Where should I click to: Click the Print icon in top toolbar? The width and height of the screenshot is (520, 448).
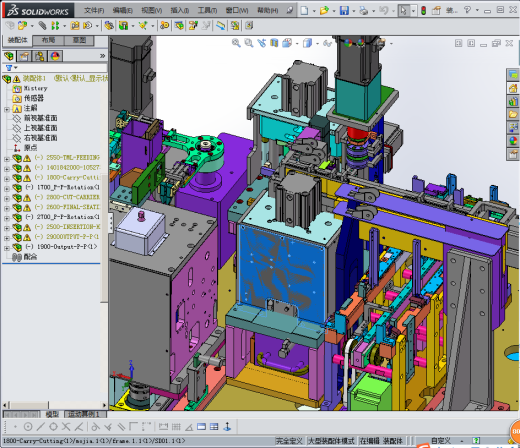click(x=363, y=10)
